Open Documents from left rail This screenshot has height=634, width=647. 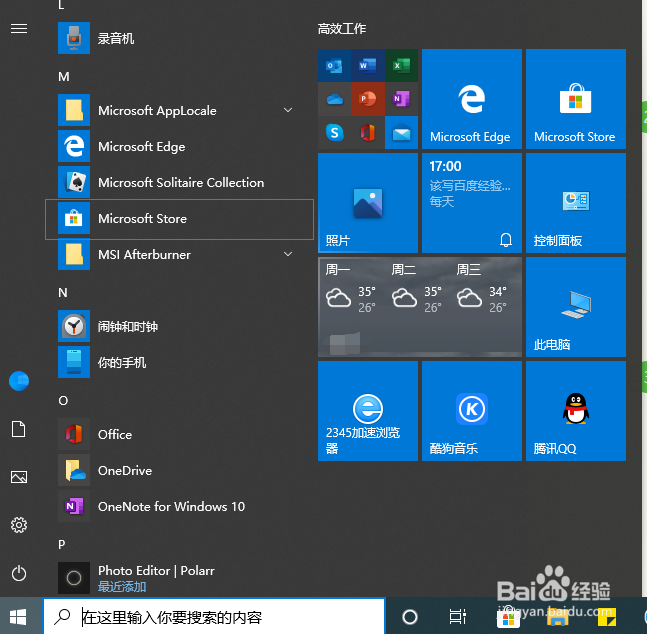(19, 429)
